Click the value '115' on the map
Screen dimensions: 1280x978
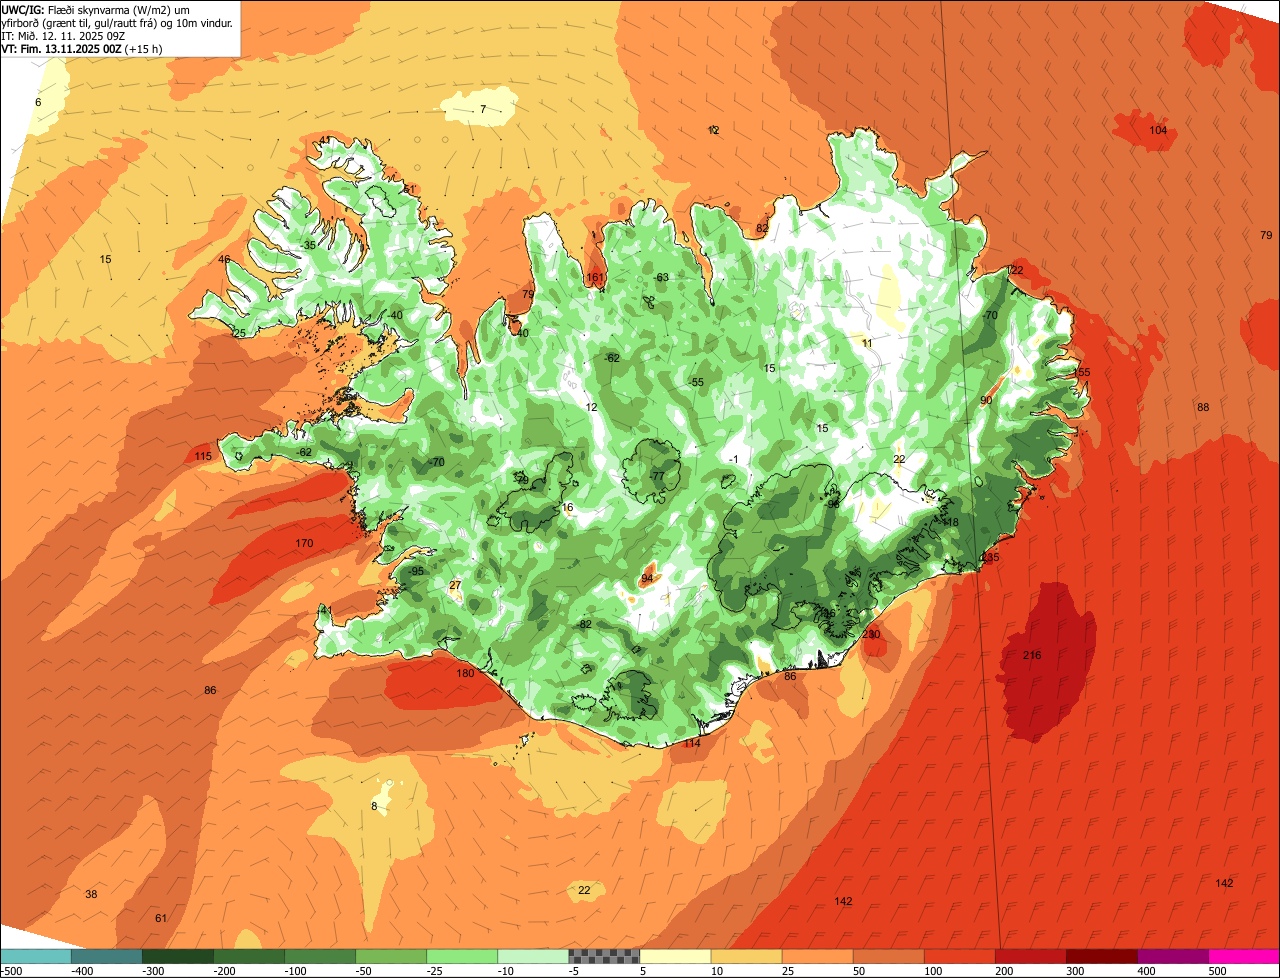click(x=203, y=456)
